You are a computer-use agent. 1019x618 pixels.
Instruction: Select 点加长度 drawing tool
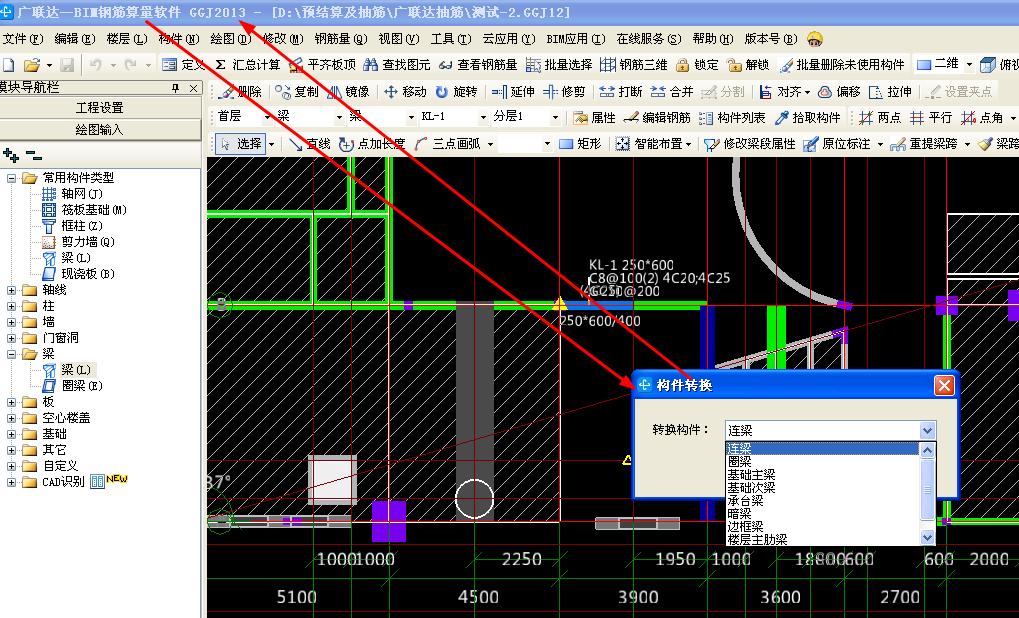372,144
